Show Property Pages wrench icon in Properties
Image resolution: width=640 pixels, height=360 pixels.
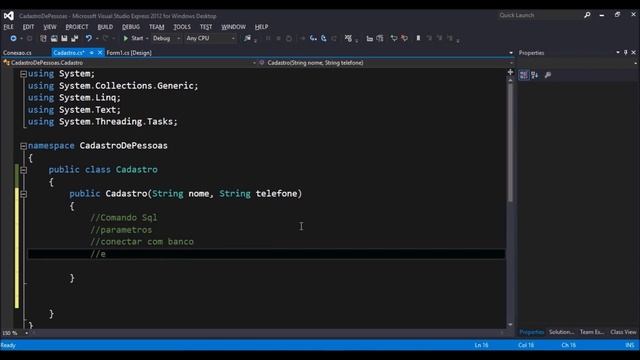[x=548, y=75]
